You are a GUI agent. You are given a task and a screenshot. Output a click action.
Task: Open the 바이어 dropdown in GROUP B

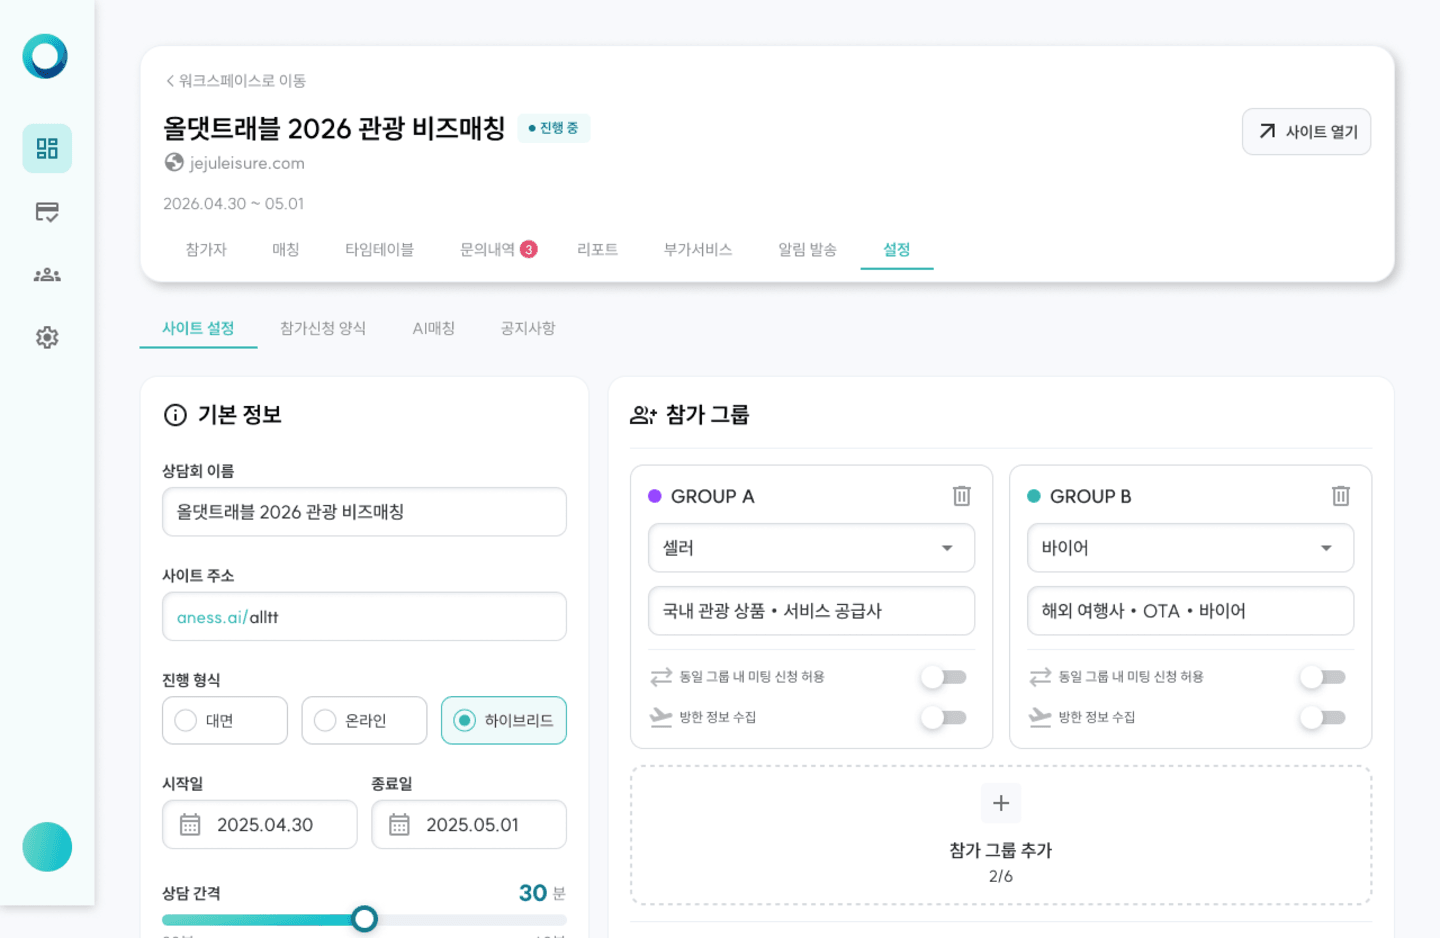click(x=1190, y=548)
